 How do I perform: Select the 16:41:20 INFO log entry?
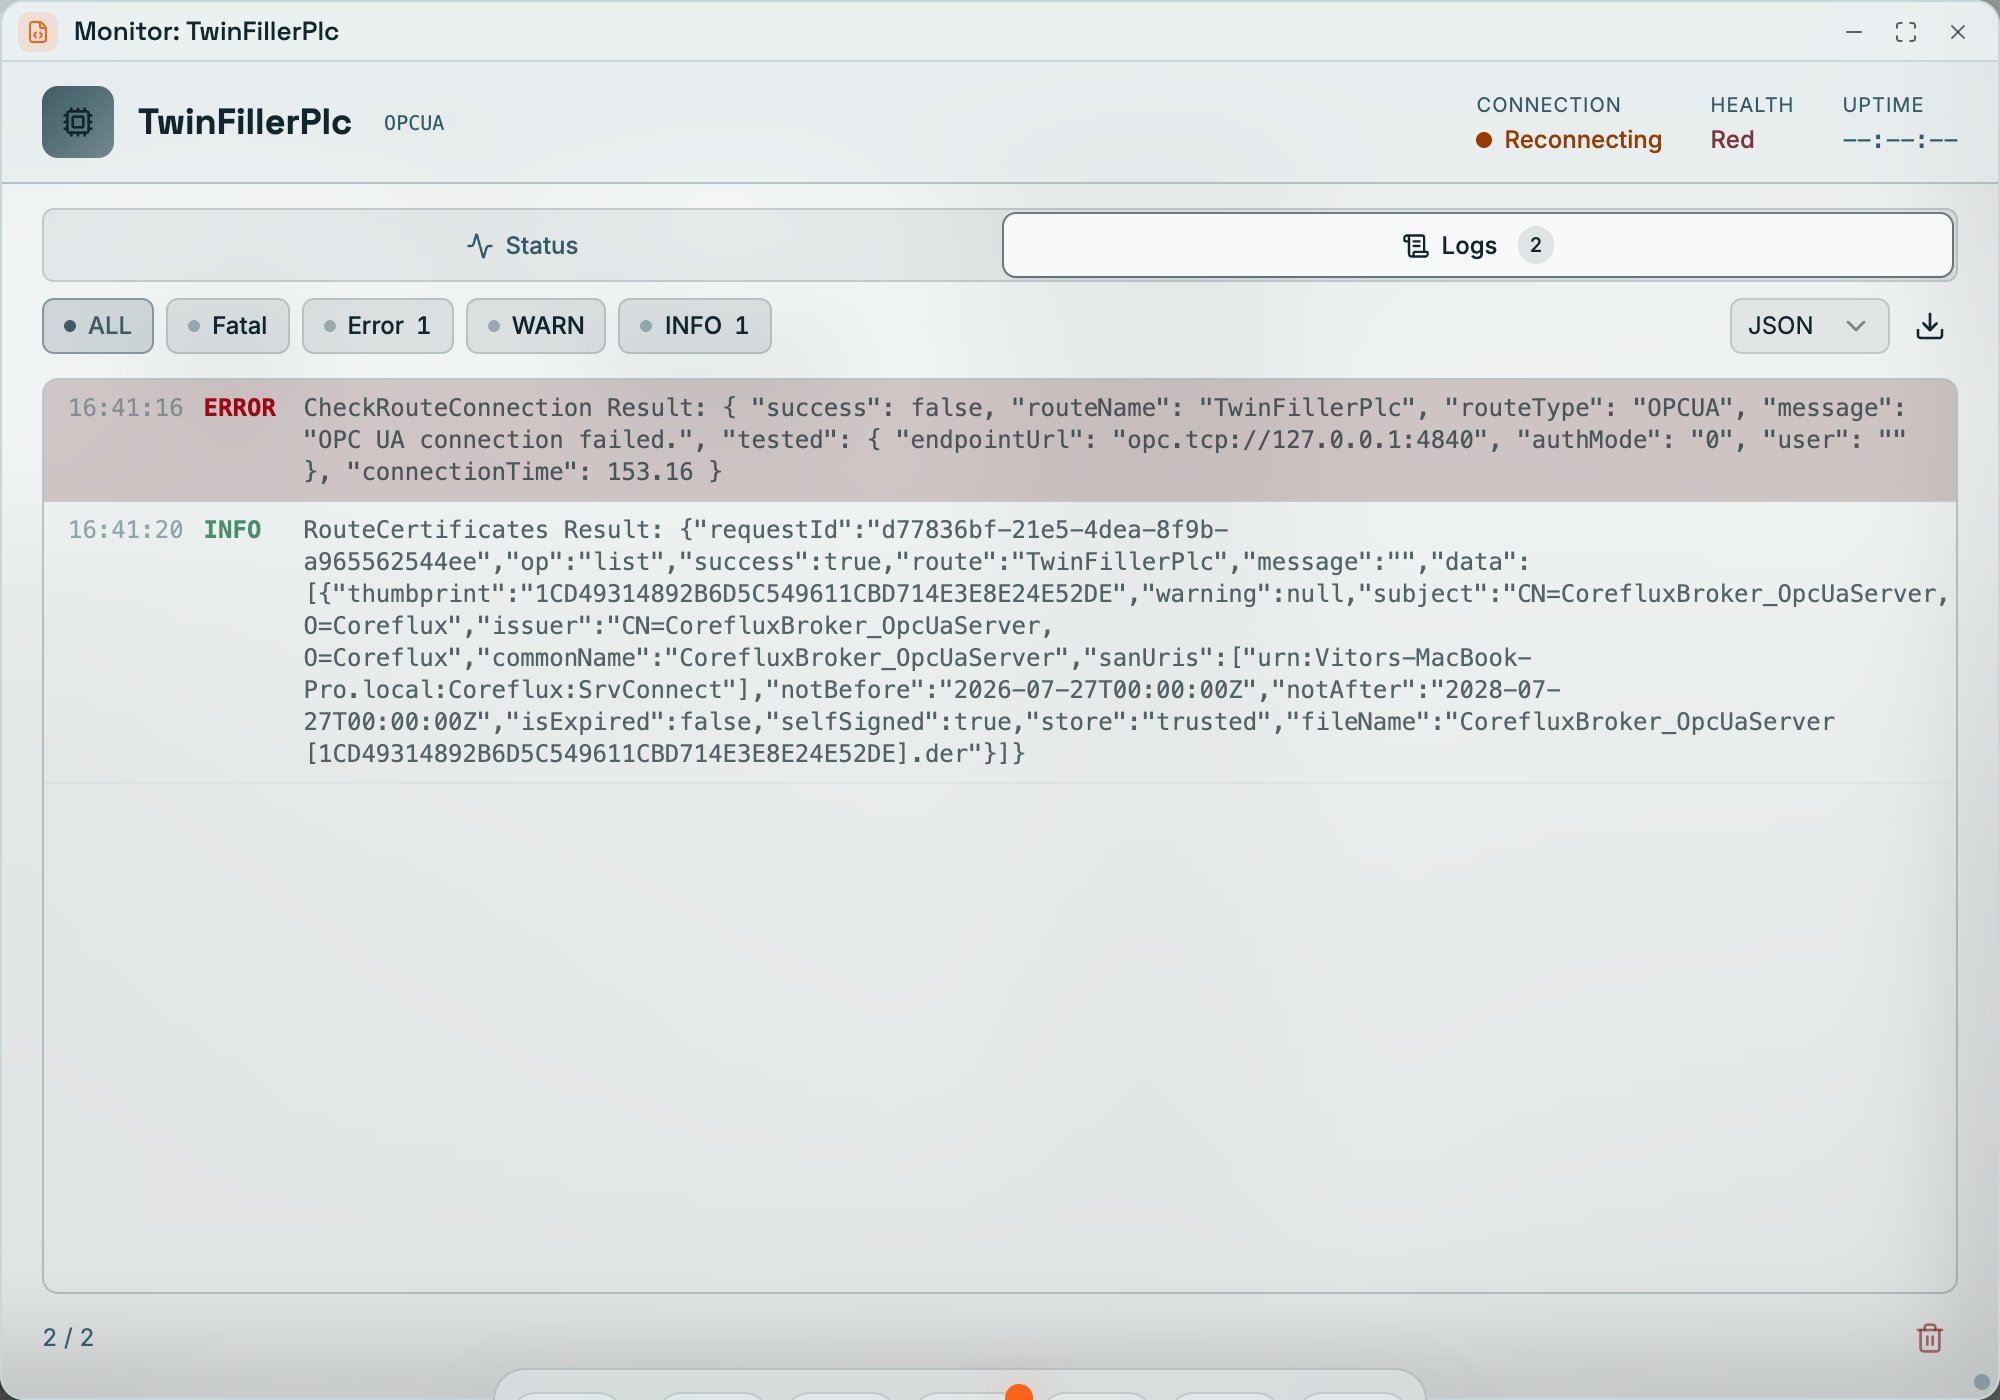click(x=1000, y=642)
